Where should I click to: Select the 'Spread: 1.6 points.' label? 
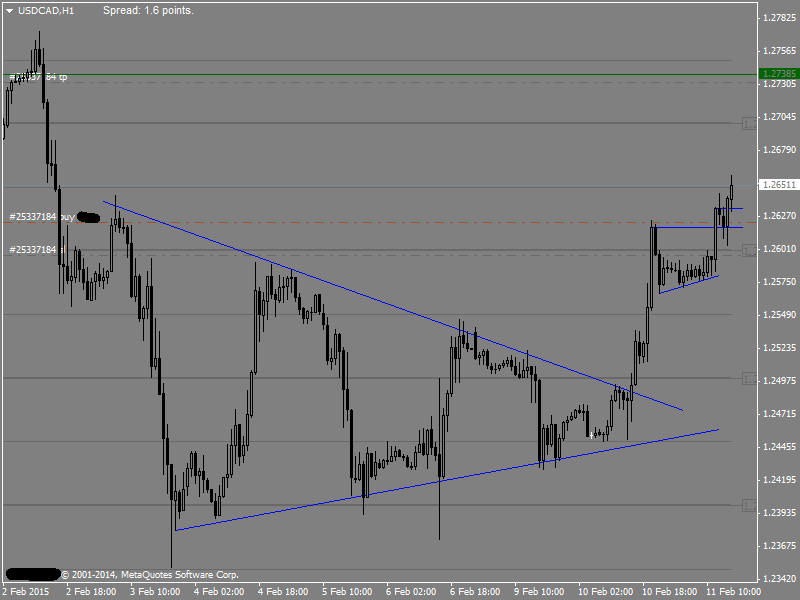148,10
